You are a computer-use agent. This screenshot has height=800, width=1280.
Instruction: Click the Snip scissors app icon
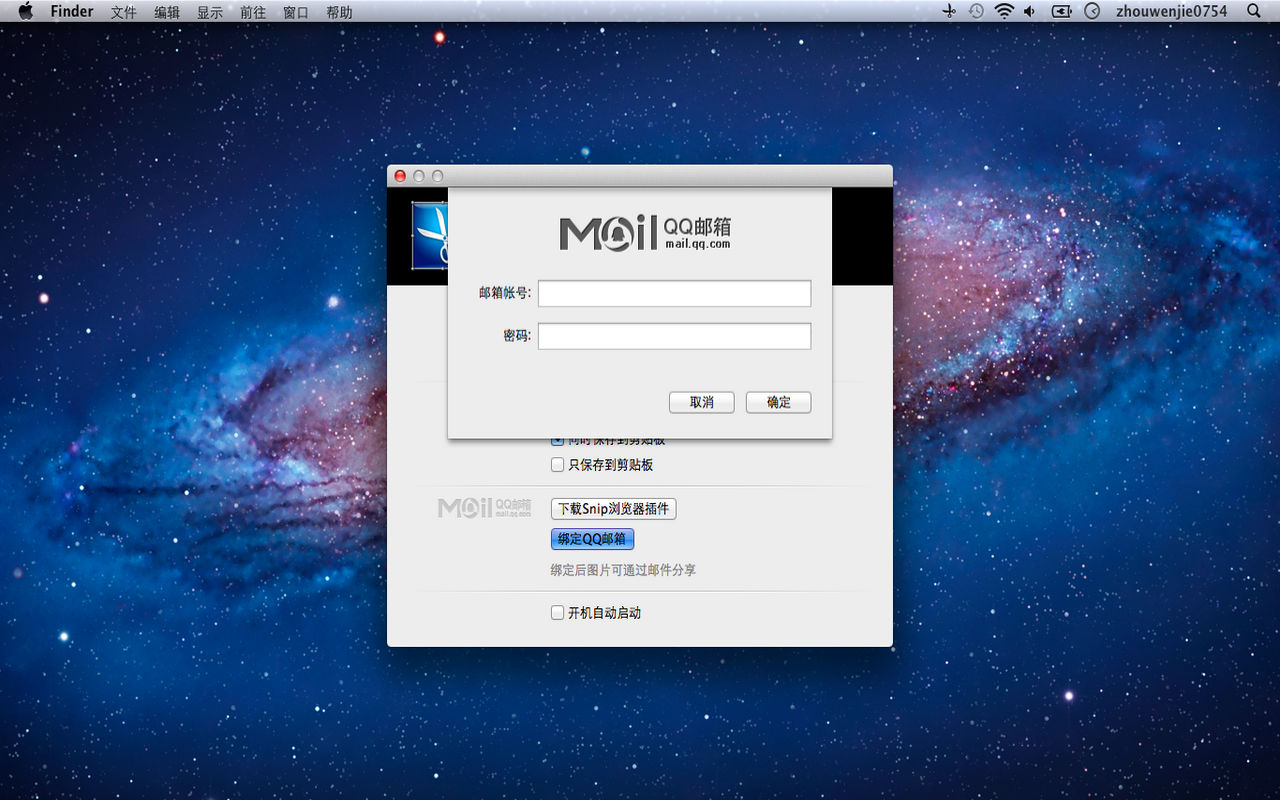pyautogui.click(x=430, y=235)
